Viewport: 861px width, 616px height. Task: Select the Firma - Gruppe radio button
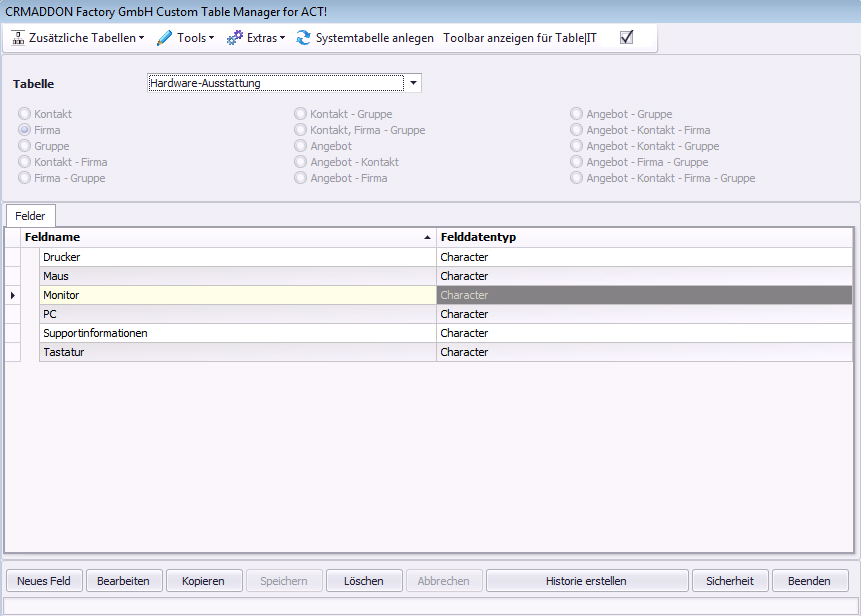(x=24, y=177)
